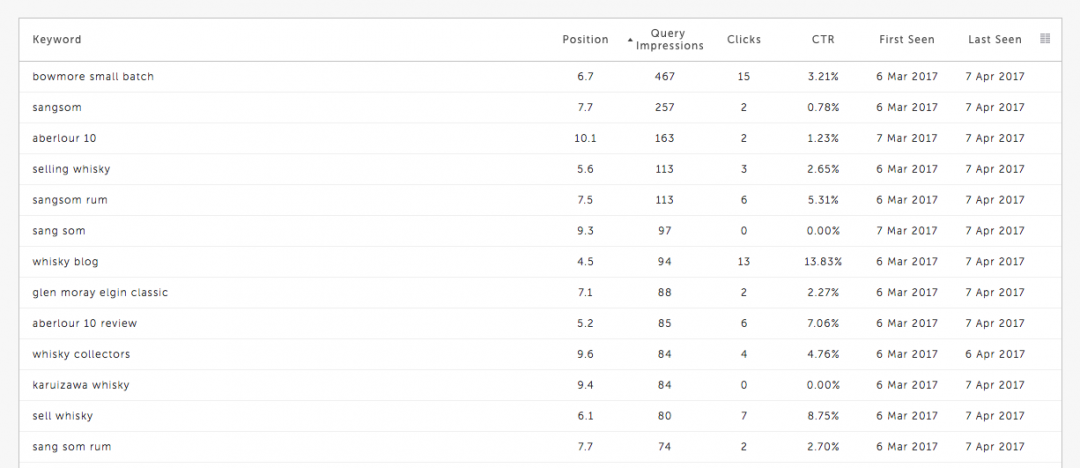Select glen moray elgin classic keyword
This screenshot has width=1080, height=468.
[x=100, y=293]
